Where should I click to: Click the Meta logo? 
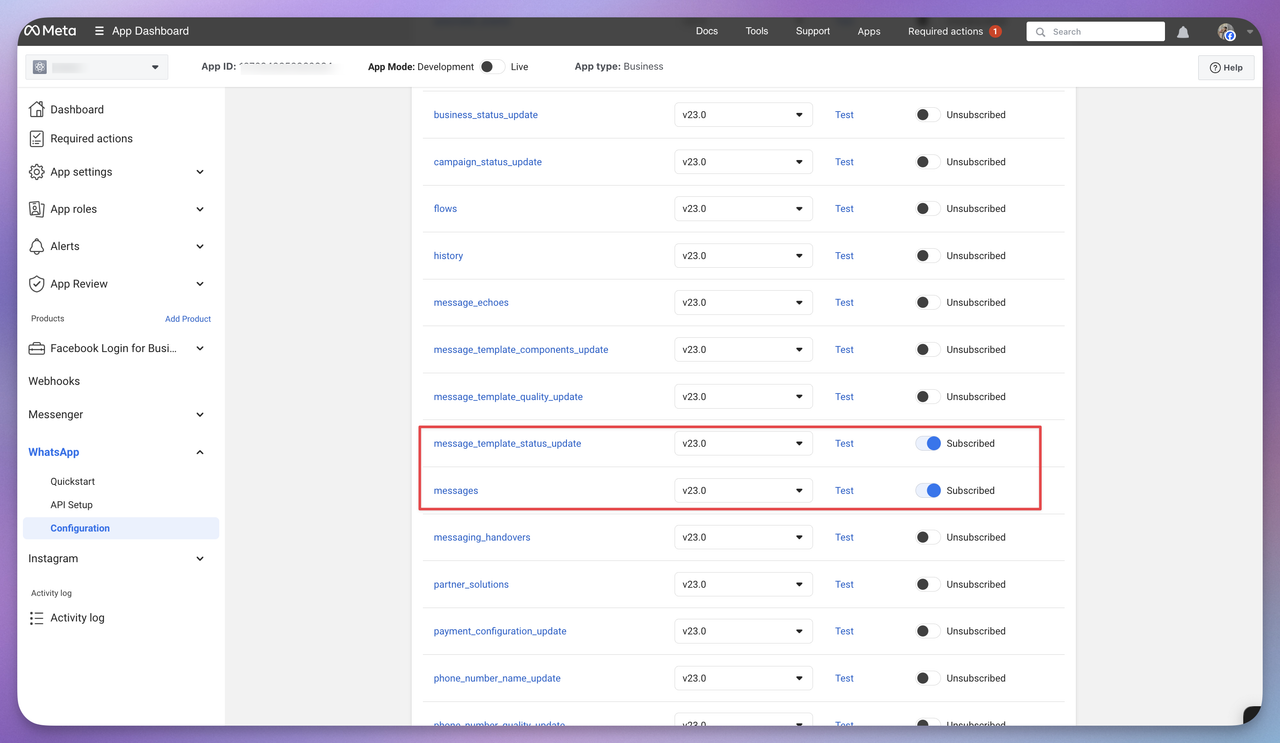coord(50,31)
